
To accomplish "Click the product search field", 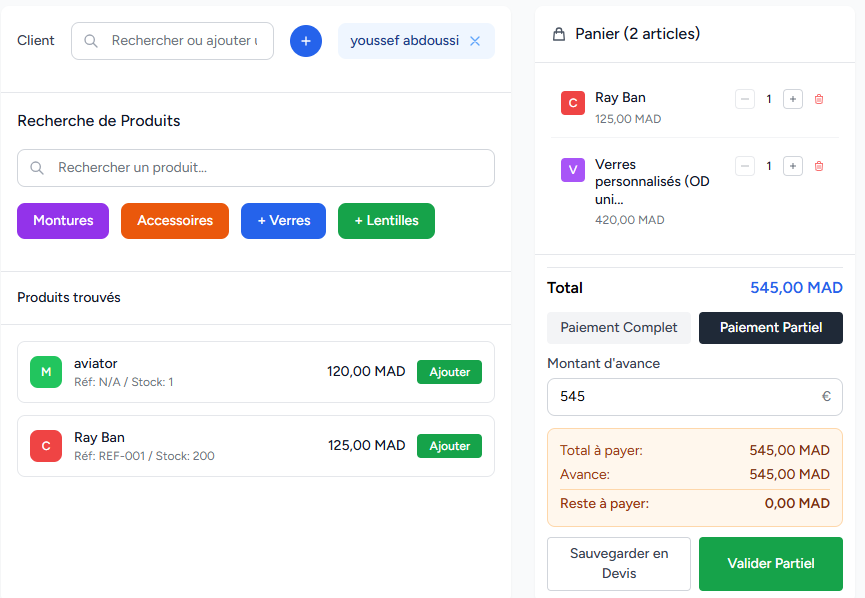I will [x=256, y=168].
